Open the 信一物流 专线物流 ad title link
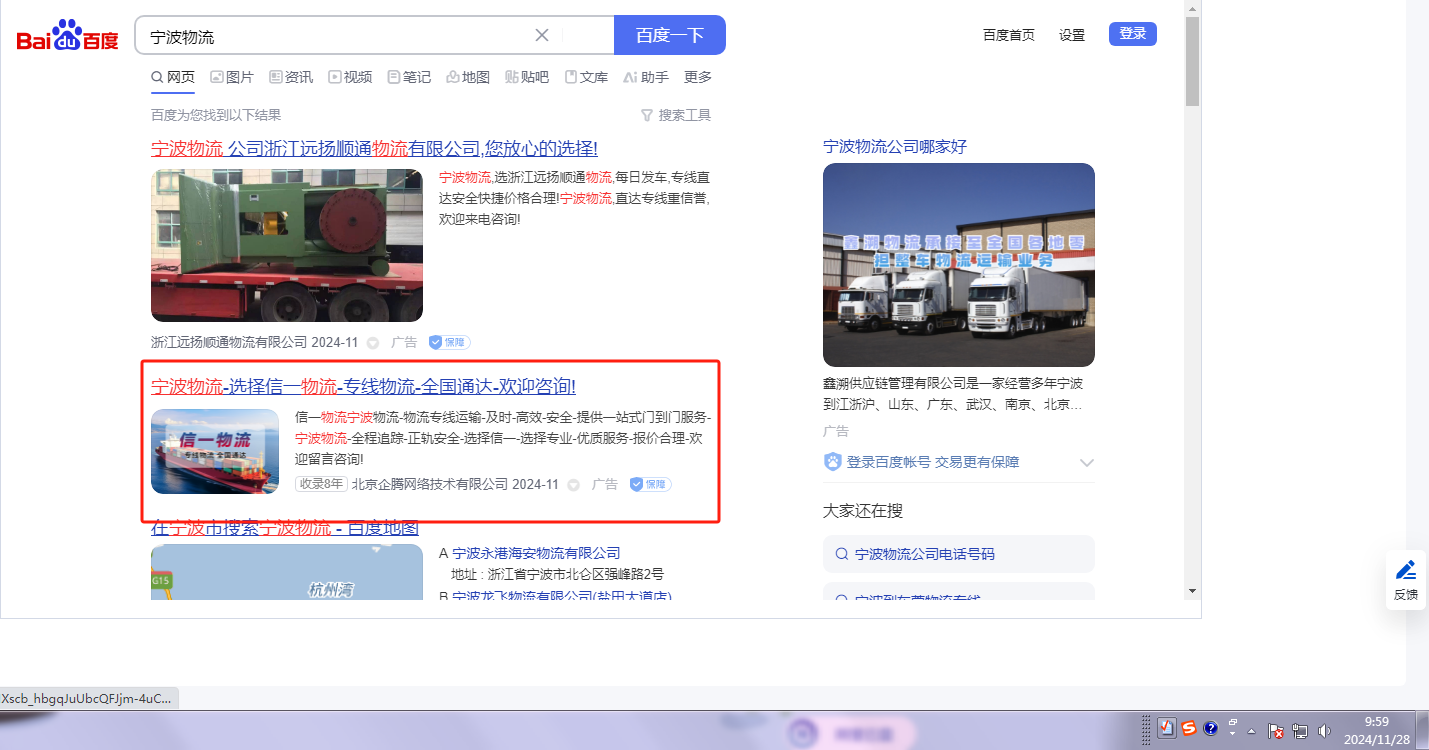Image resolution: width=1429 pixels, height=750 pixels. 363,387
